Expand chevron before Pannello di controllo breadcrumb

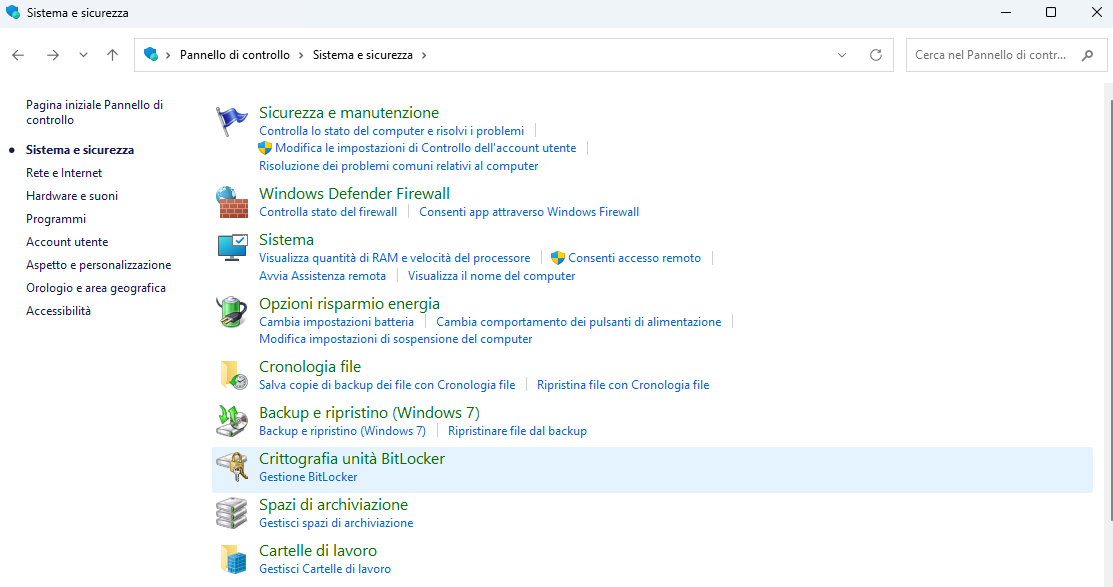point(168,55)
